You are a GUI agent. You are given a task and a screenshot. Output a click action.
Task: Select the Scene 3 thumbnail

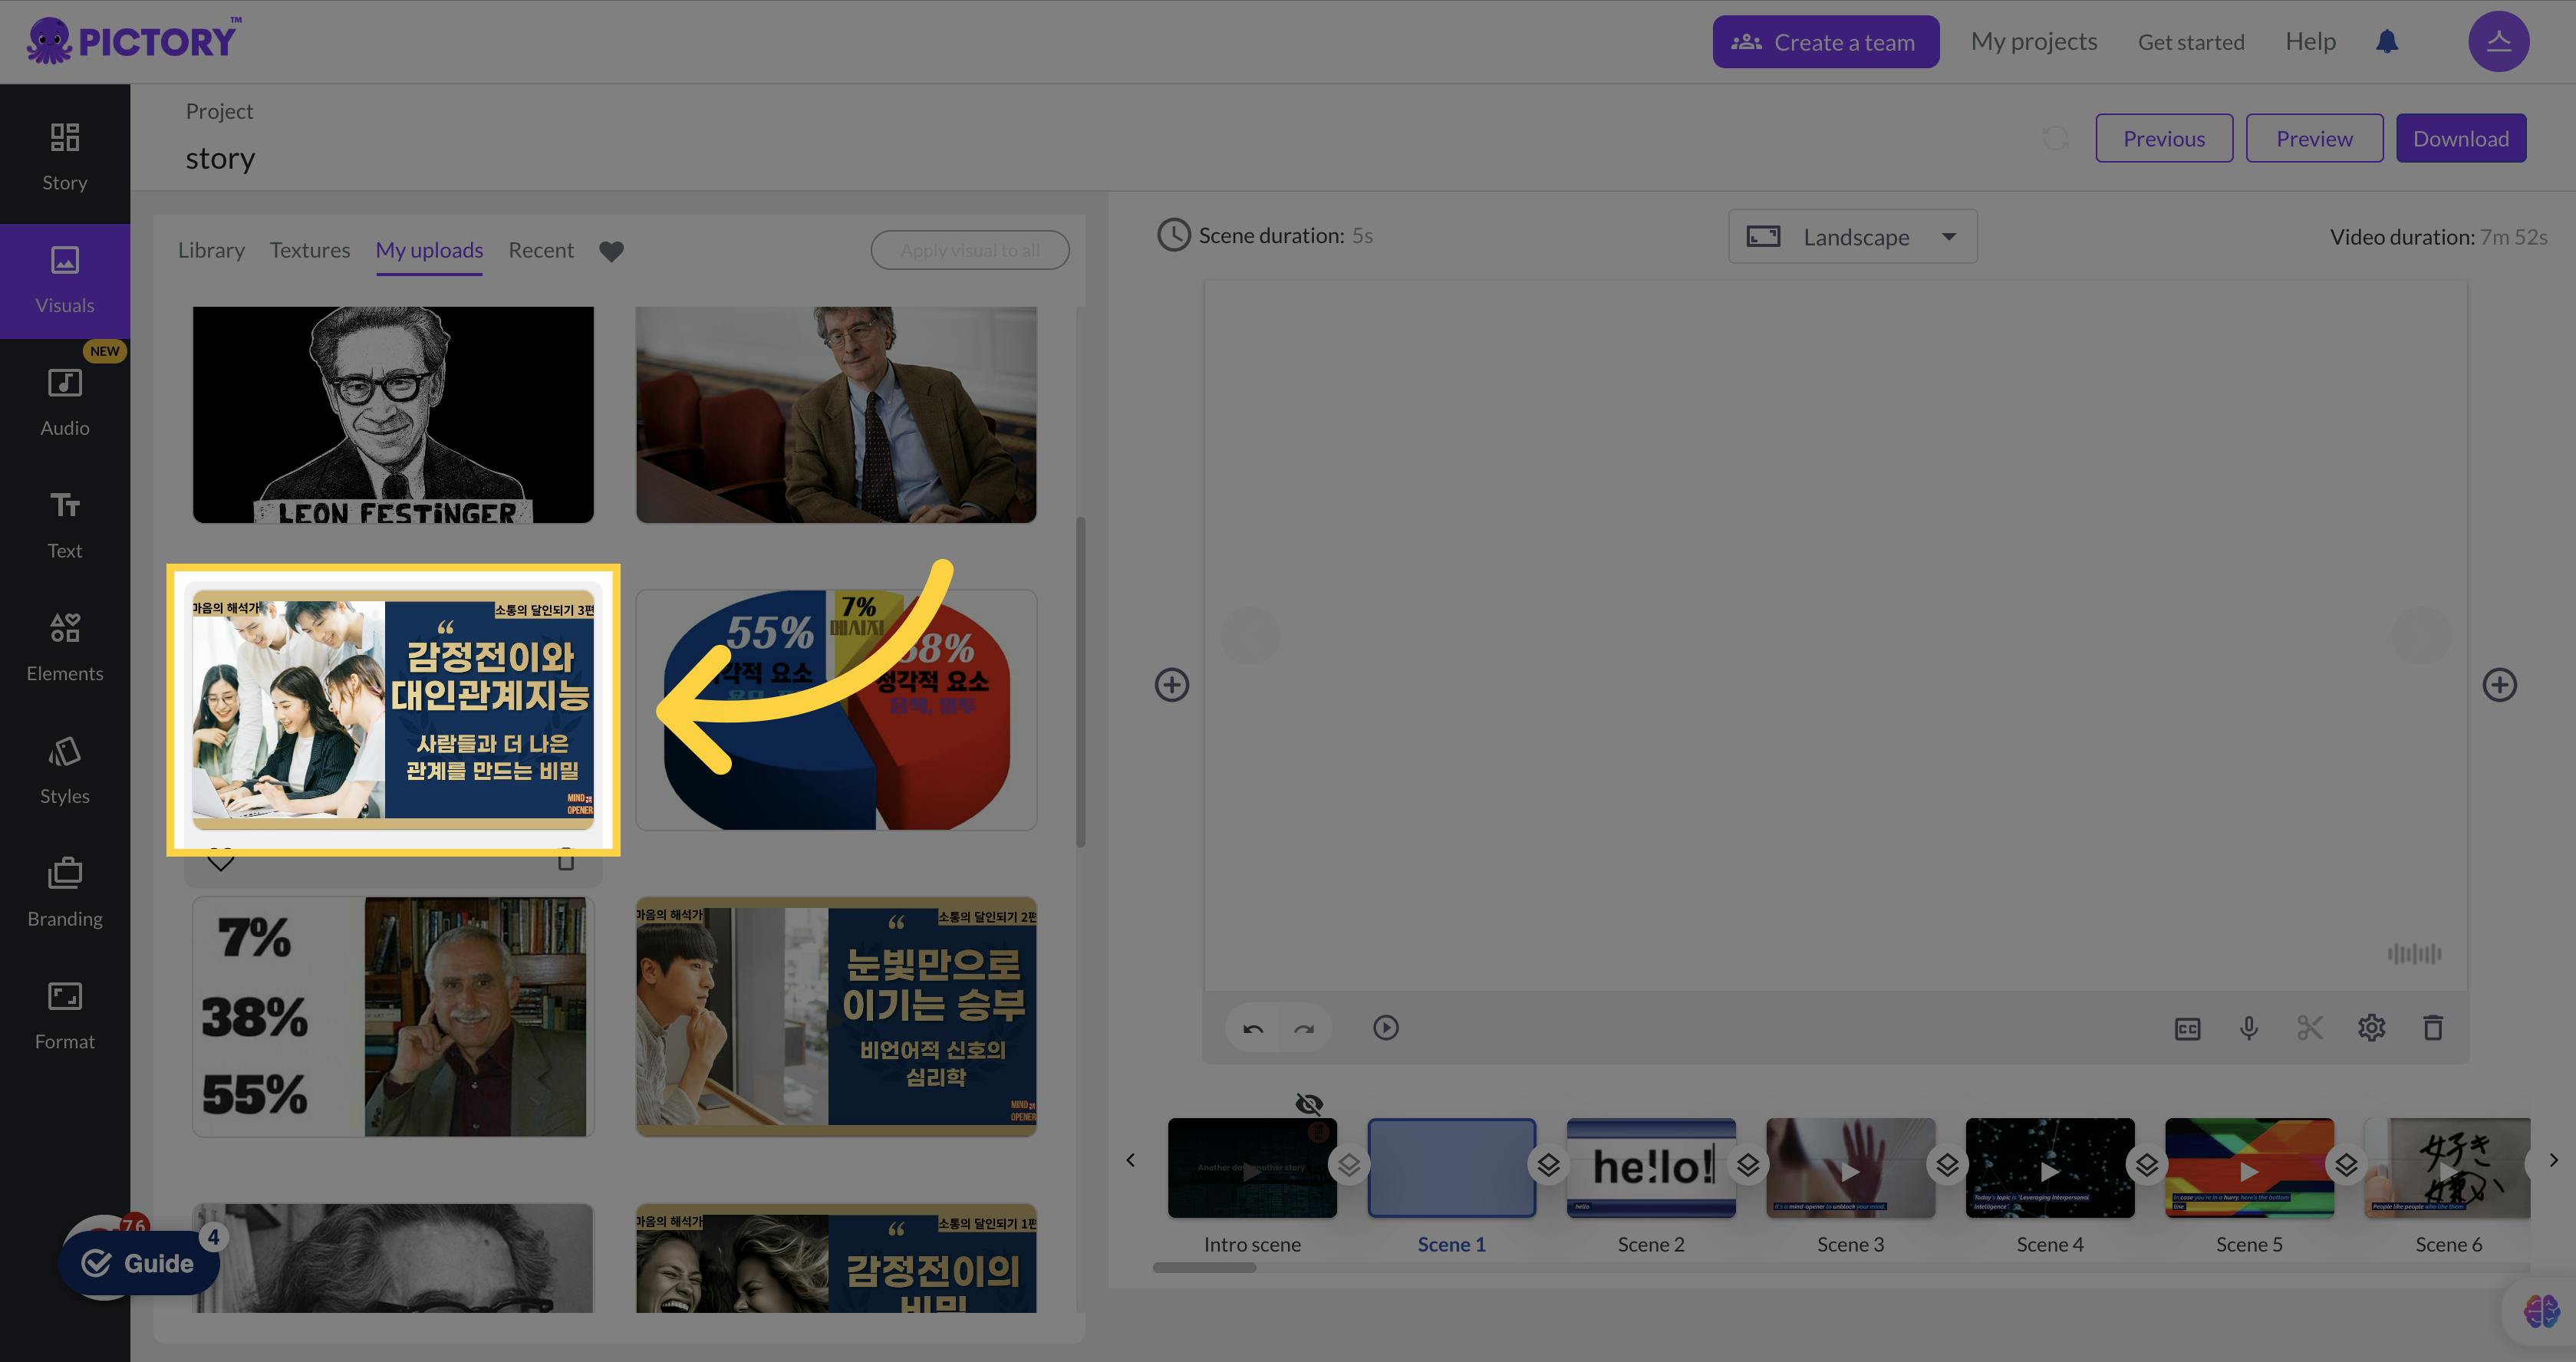click(1850, 1168)
